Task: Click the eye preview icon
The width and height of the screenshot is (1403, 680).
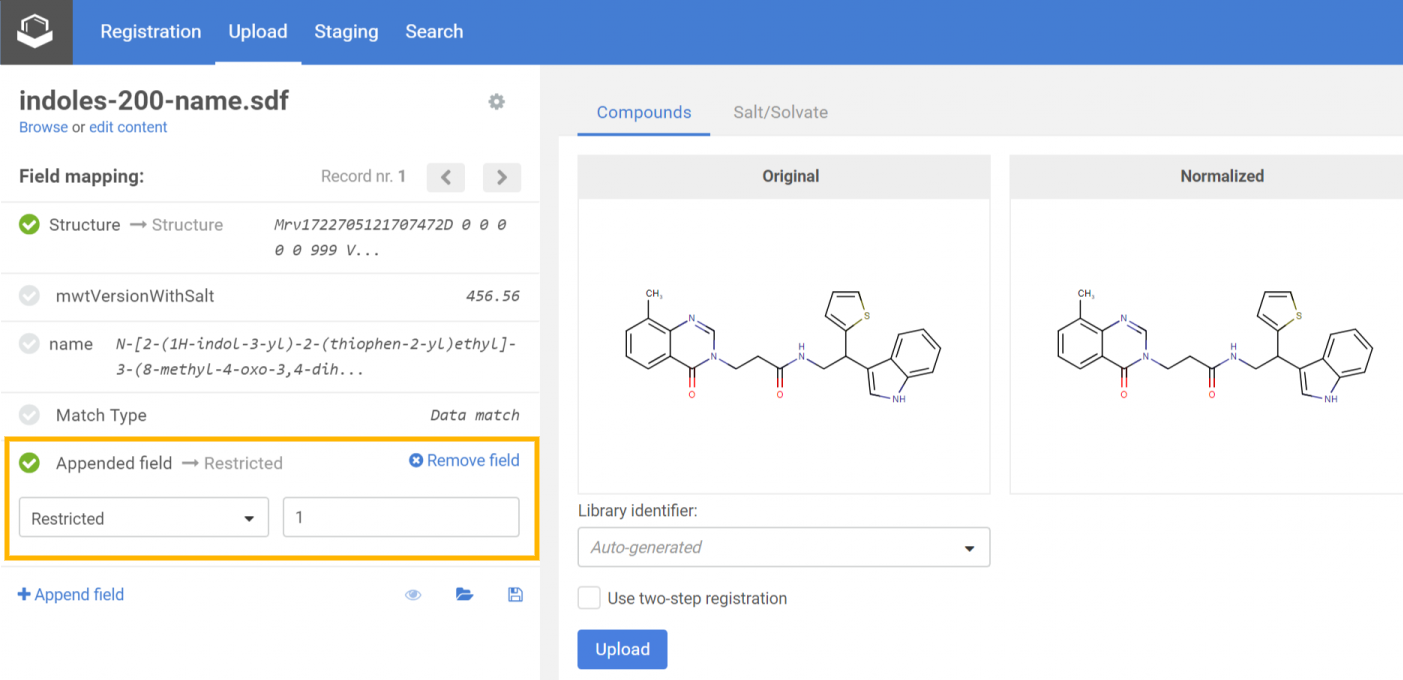Action: [x=413, y=595]
